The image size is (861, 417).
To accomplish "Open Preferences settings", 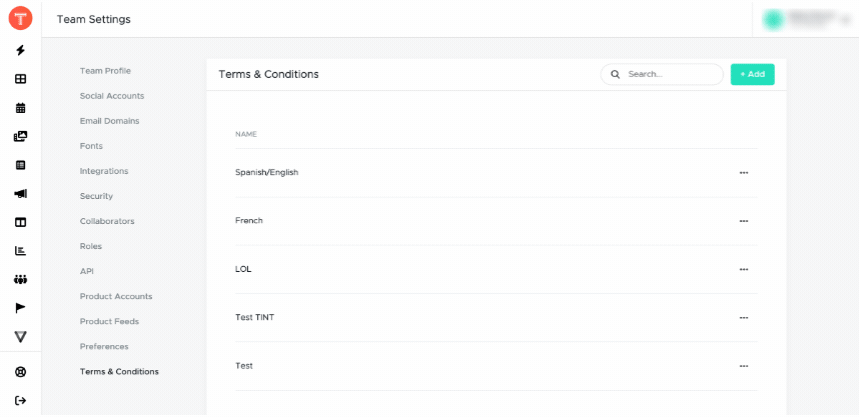I will click(104, 347).
